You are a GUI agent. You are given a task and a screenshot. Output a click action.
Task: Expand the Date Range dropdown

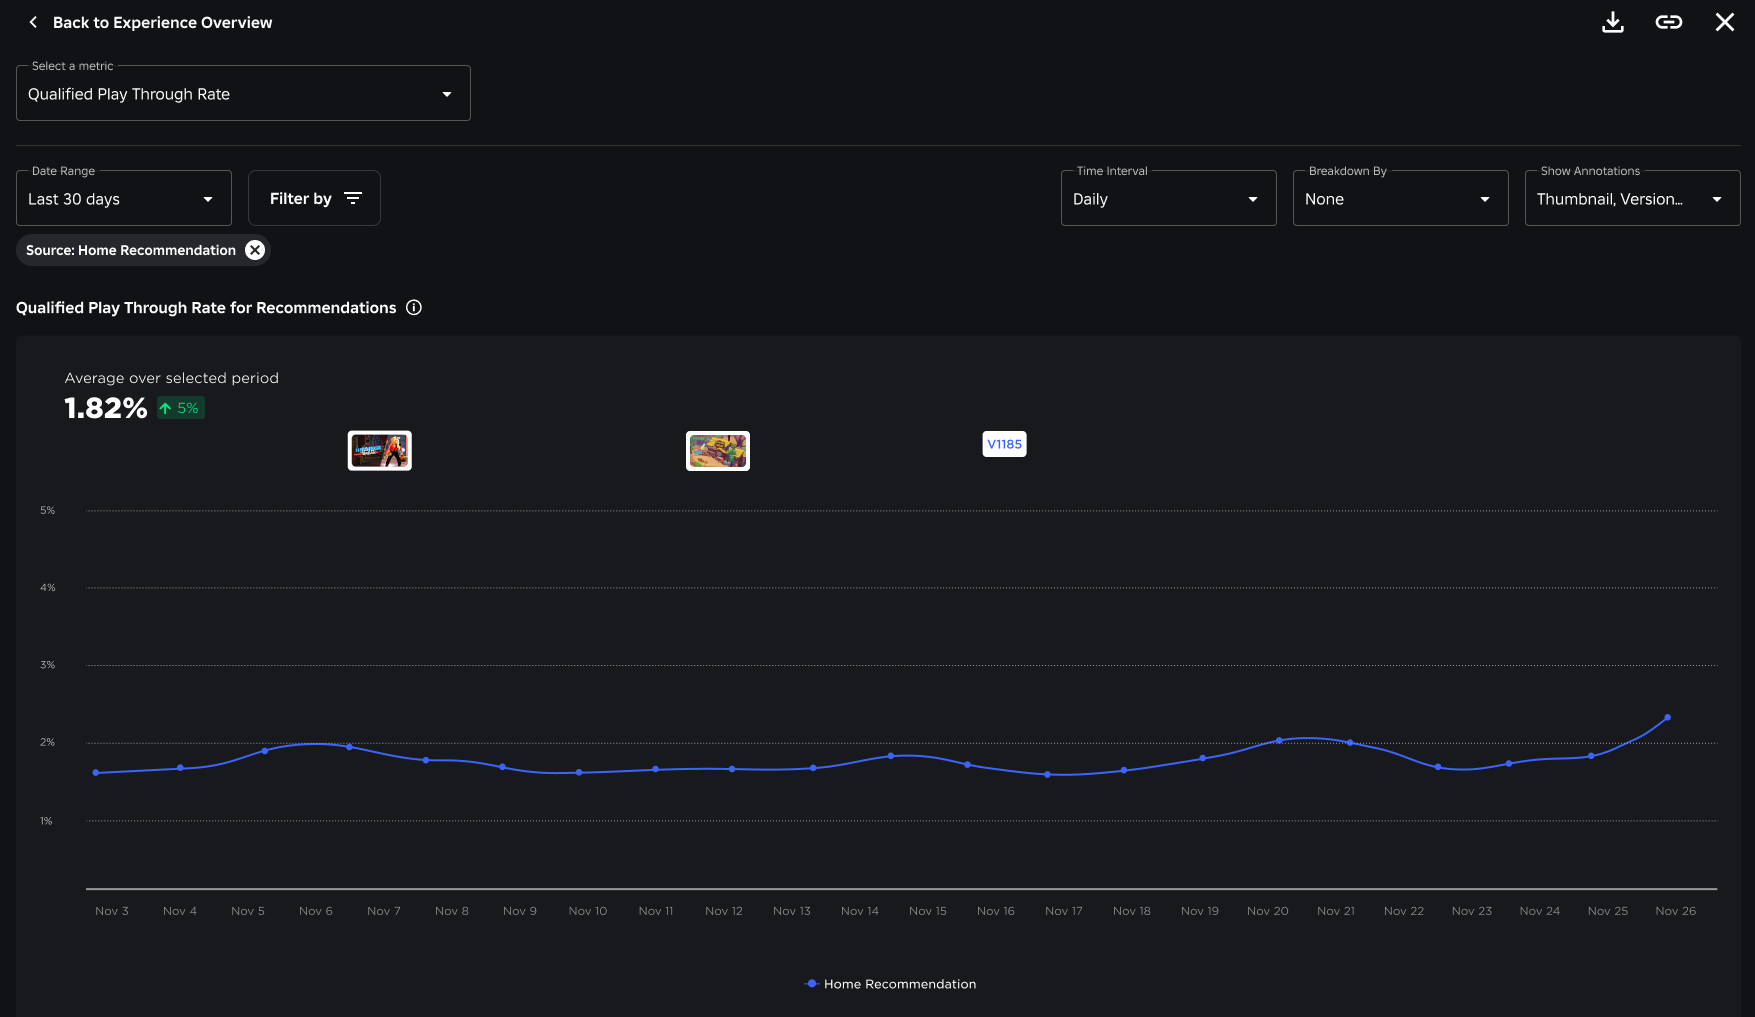124,199
